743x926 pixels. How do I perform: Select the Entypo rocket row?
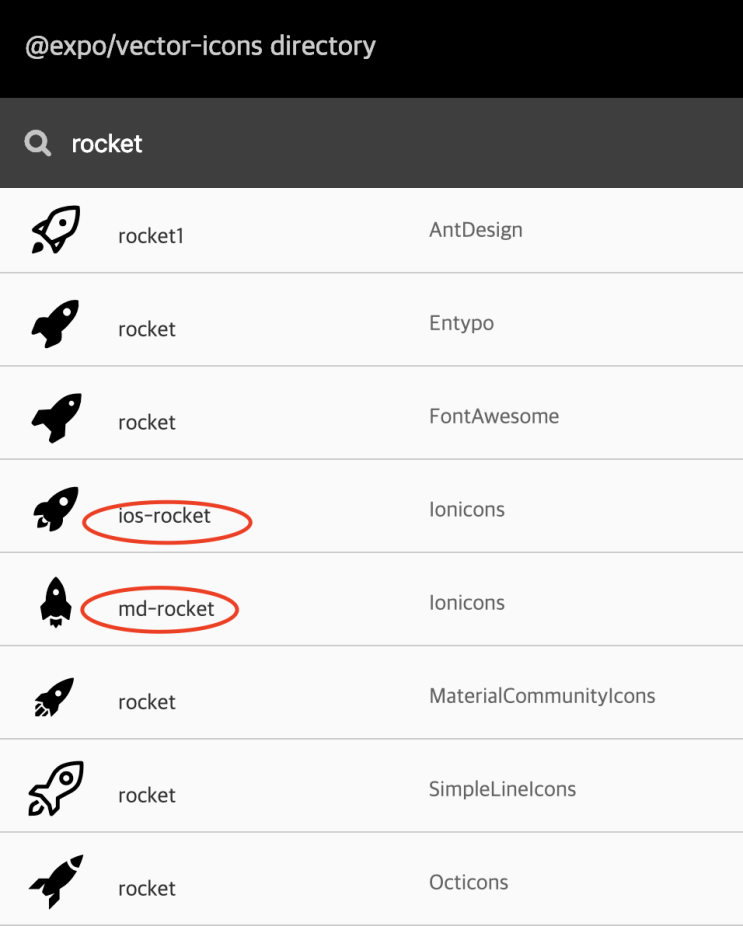[x=370, y=322]
